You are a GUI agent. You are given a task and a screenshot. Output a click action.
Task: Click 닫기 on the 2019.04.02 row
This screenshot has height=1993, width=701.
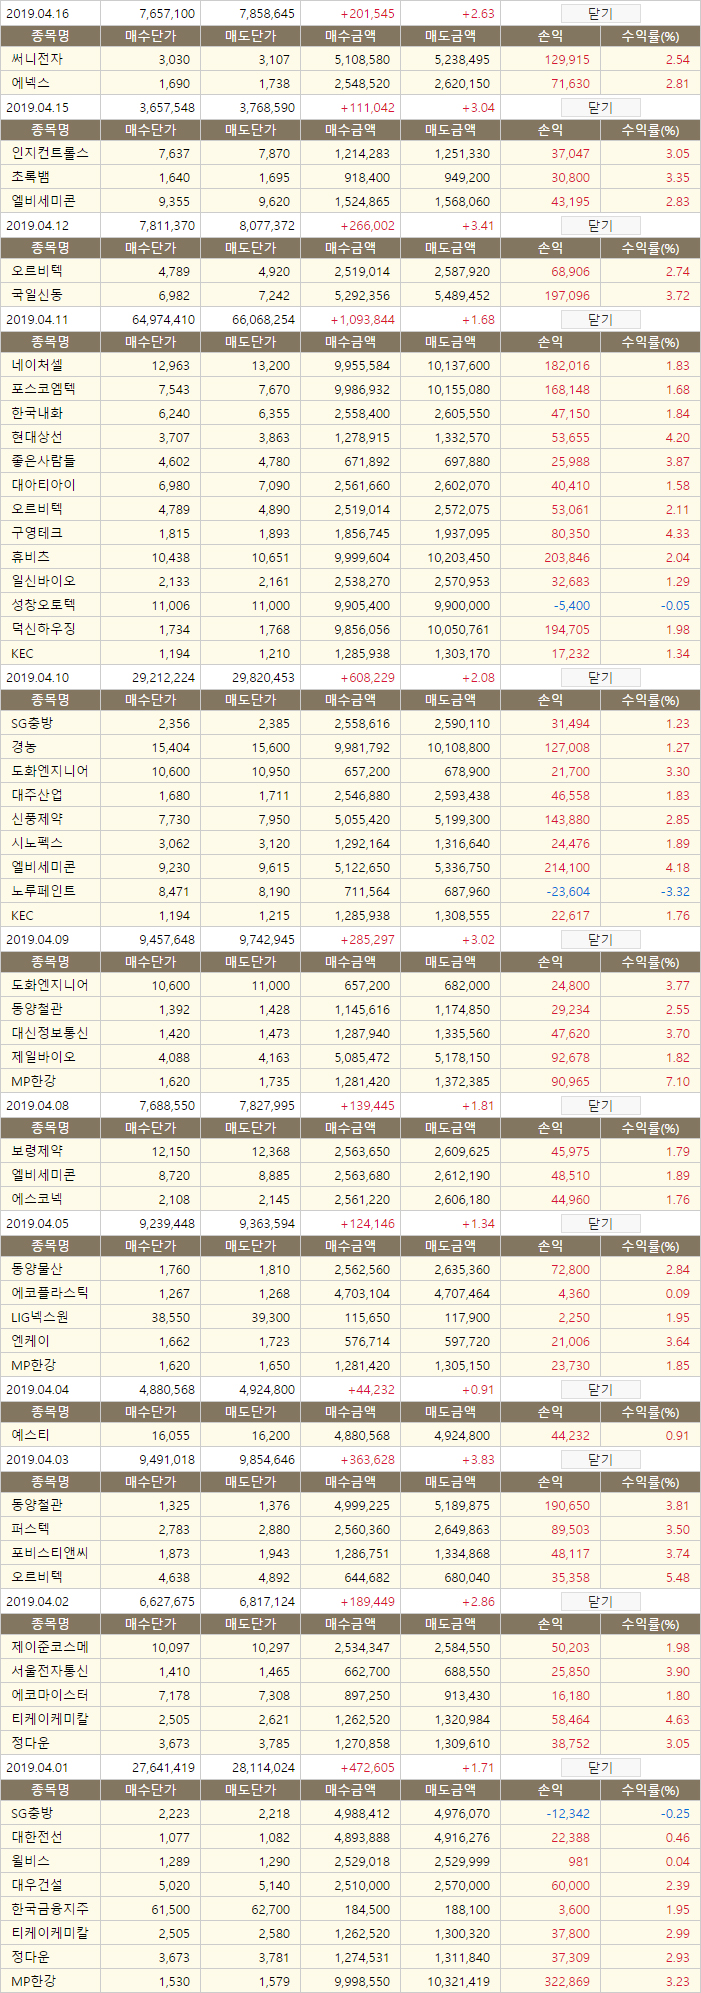[600, 1602]
